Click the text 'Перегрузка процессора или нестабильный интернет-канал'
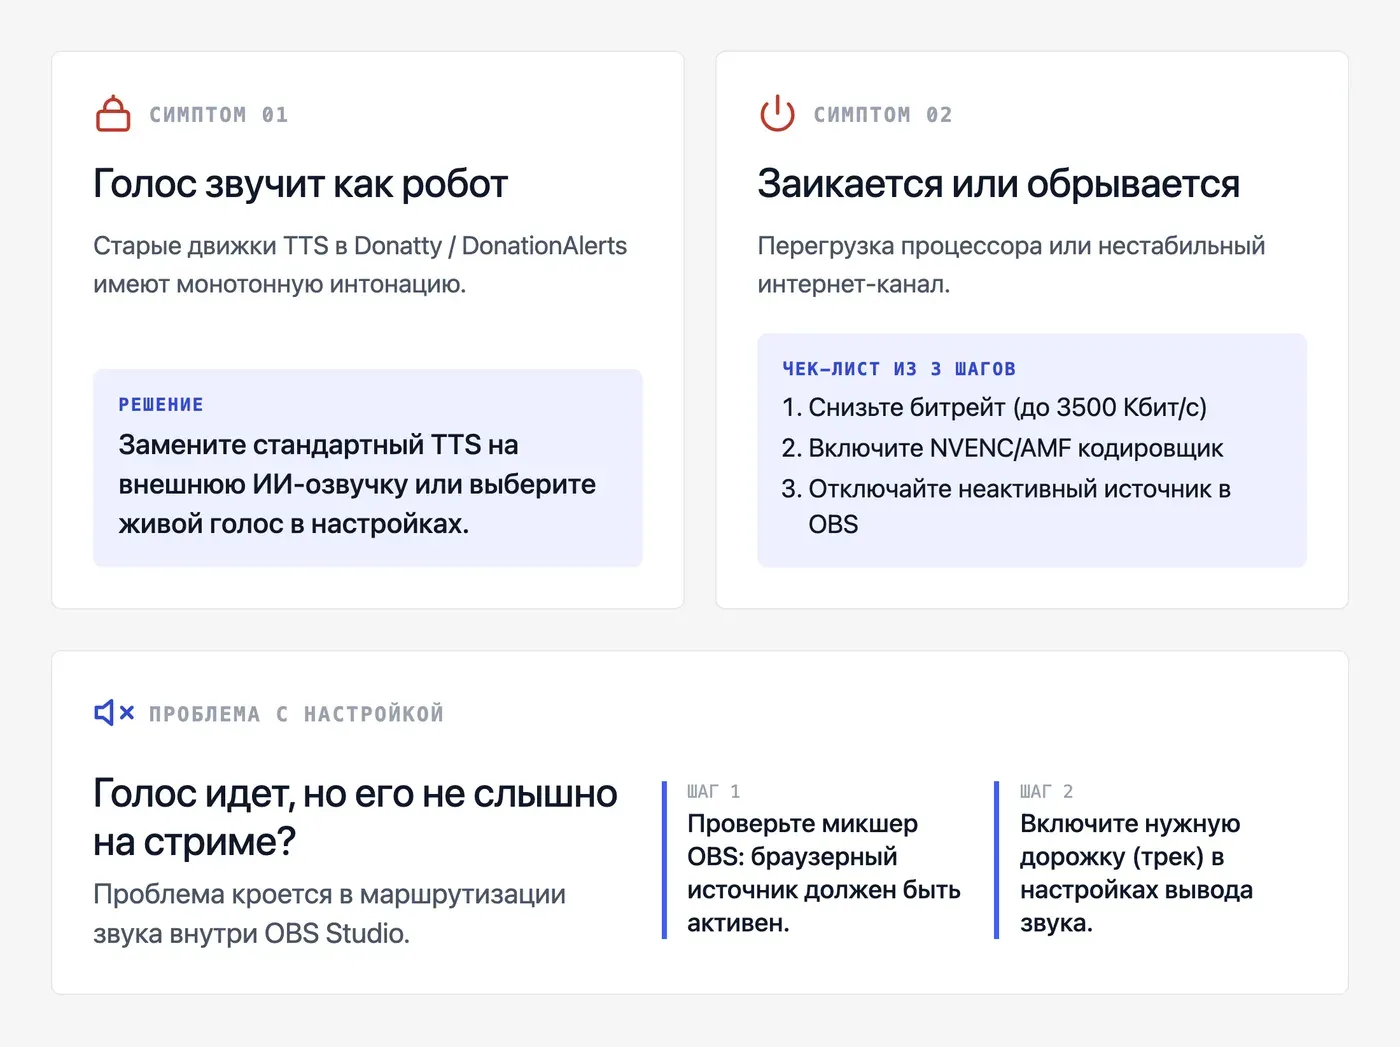Viewport: 1400px width, 1047px height. tap(1011, 265)
